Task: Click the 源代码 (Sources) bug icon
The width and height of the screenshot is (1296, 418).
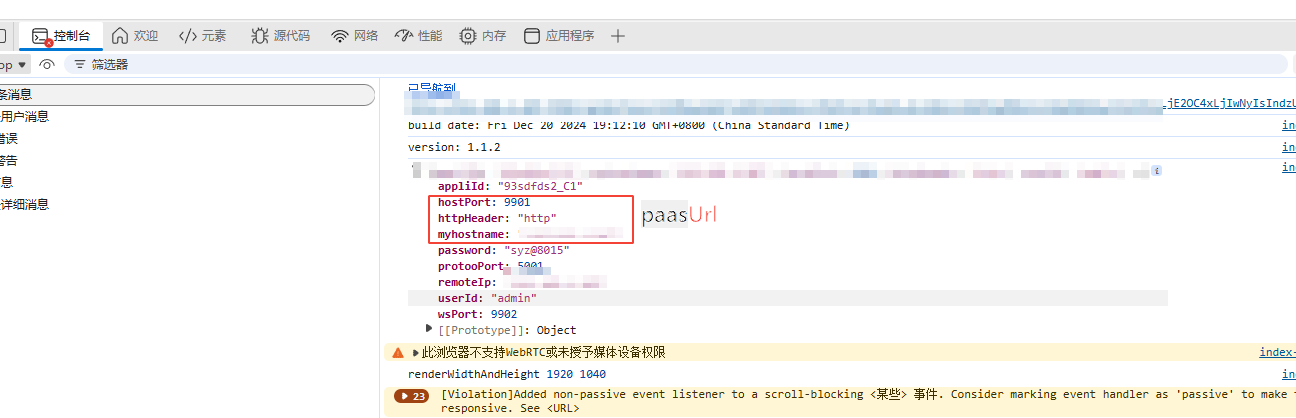Action: tap(259, 36)
